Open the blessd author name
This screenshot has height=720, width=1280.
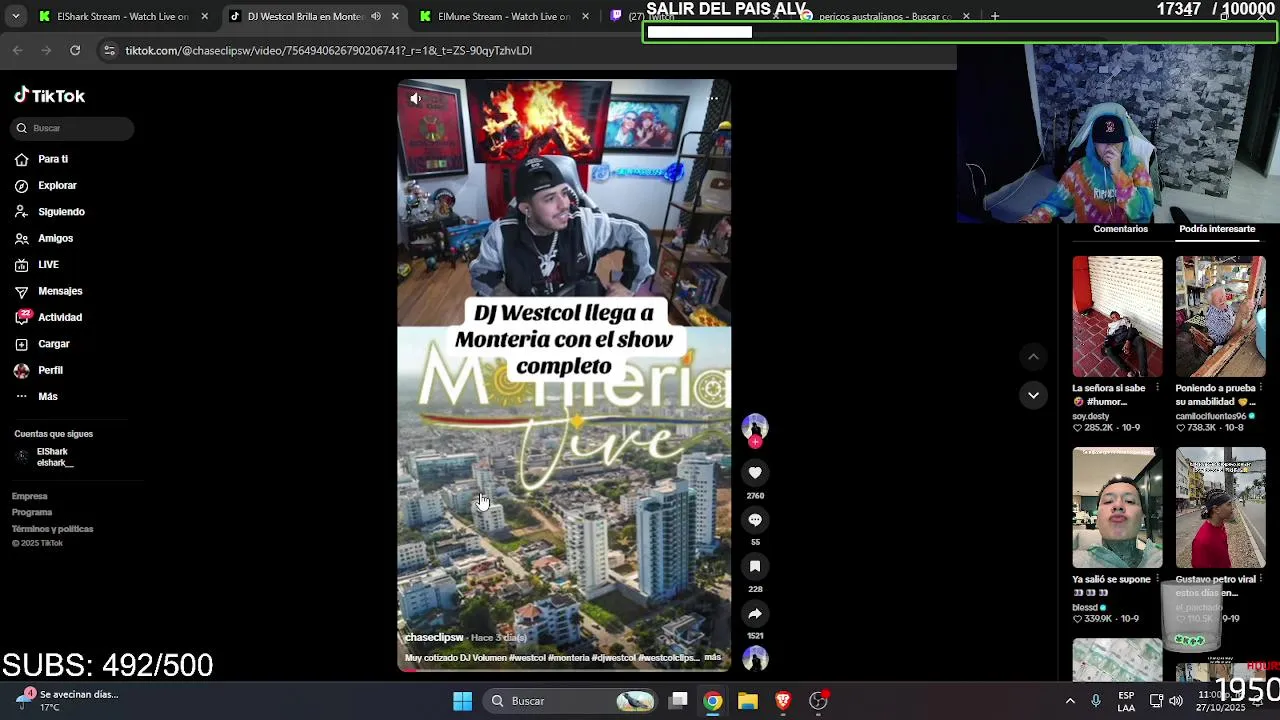(1085, 608)
